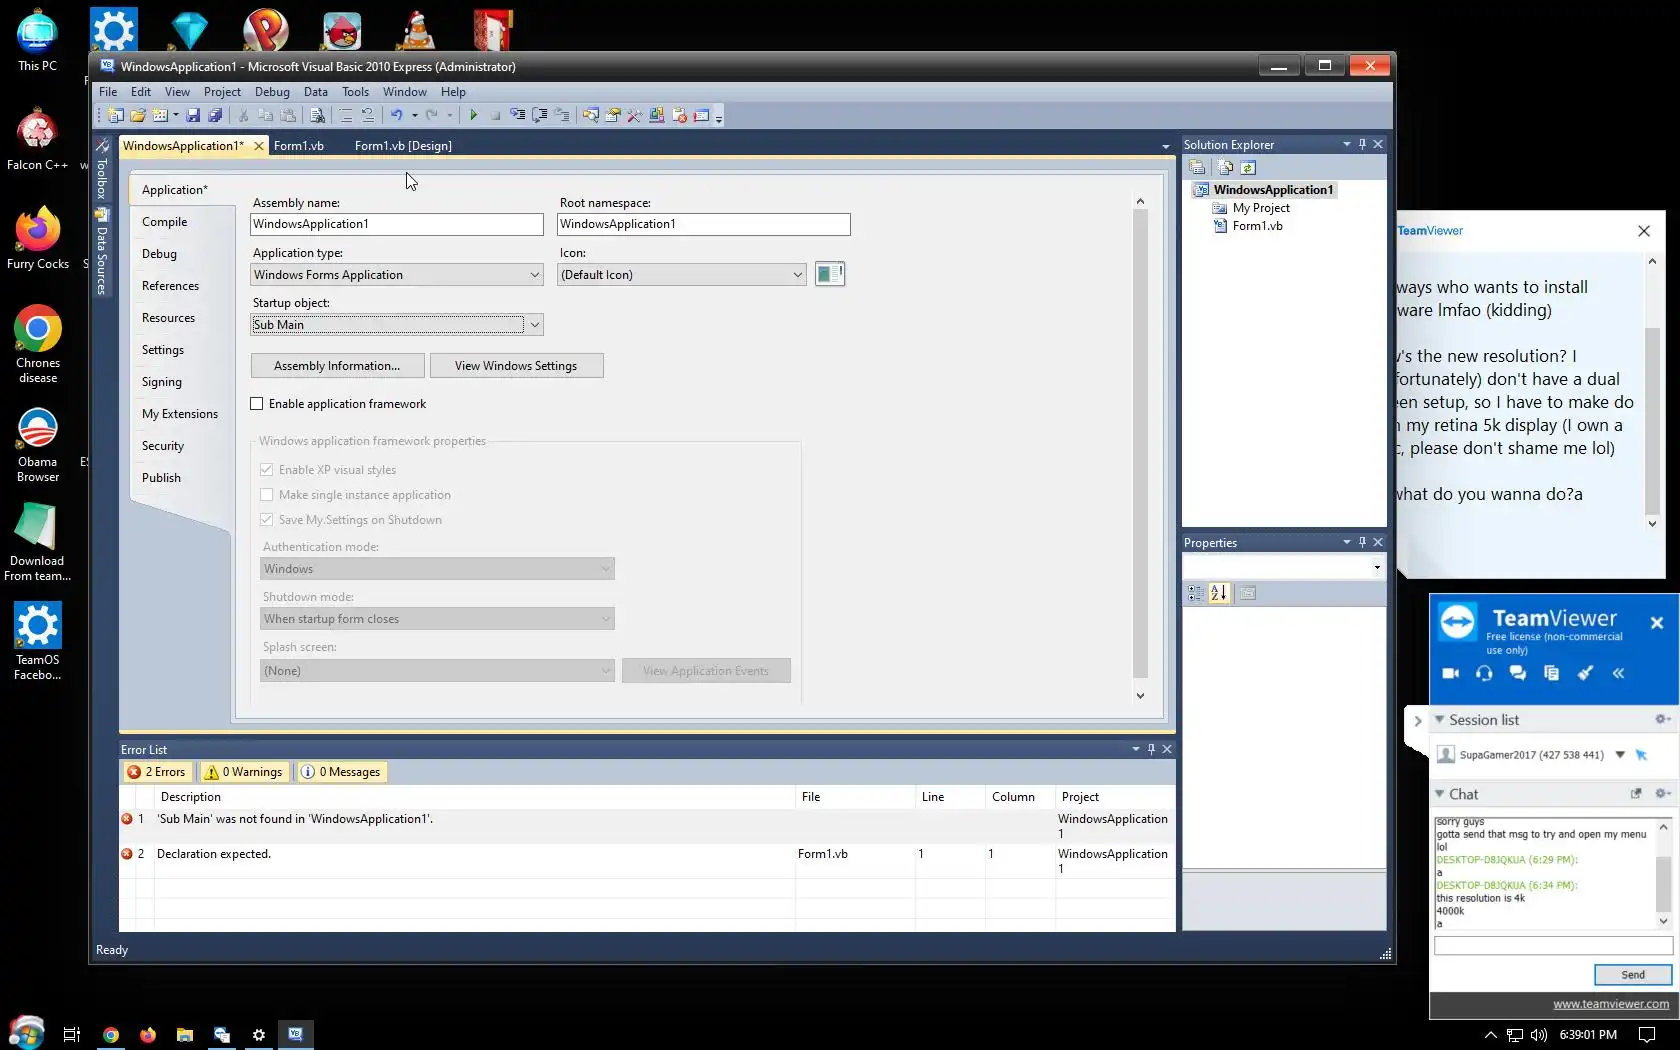Screen dimensions: 1680x1050
Task: Click the Assembly name input field
Action: [x=397, y=224]
